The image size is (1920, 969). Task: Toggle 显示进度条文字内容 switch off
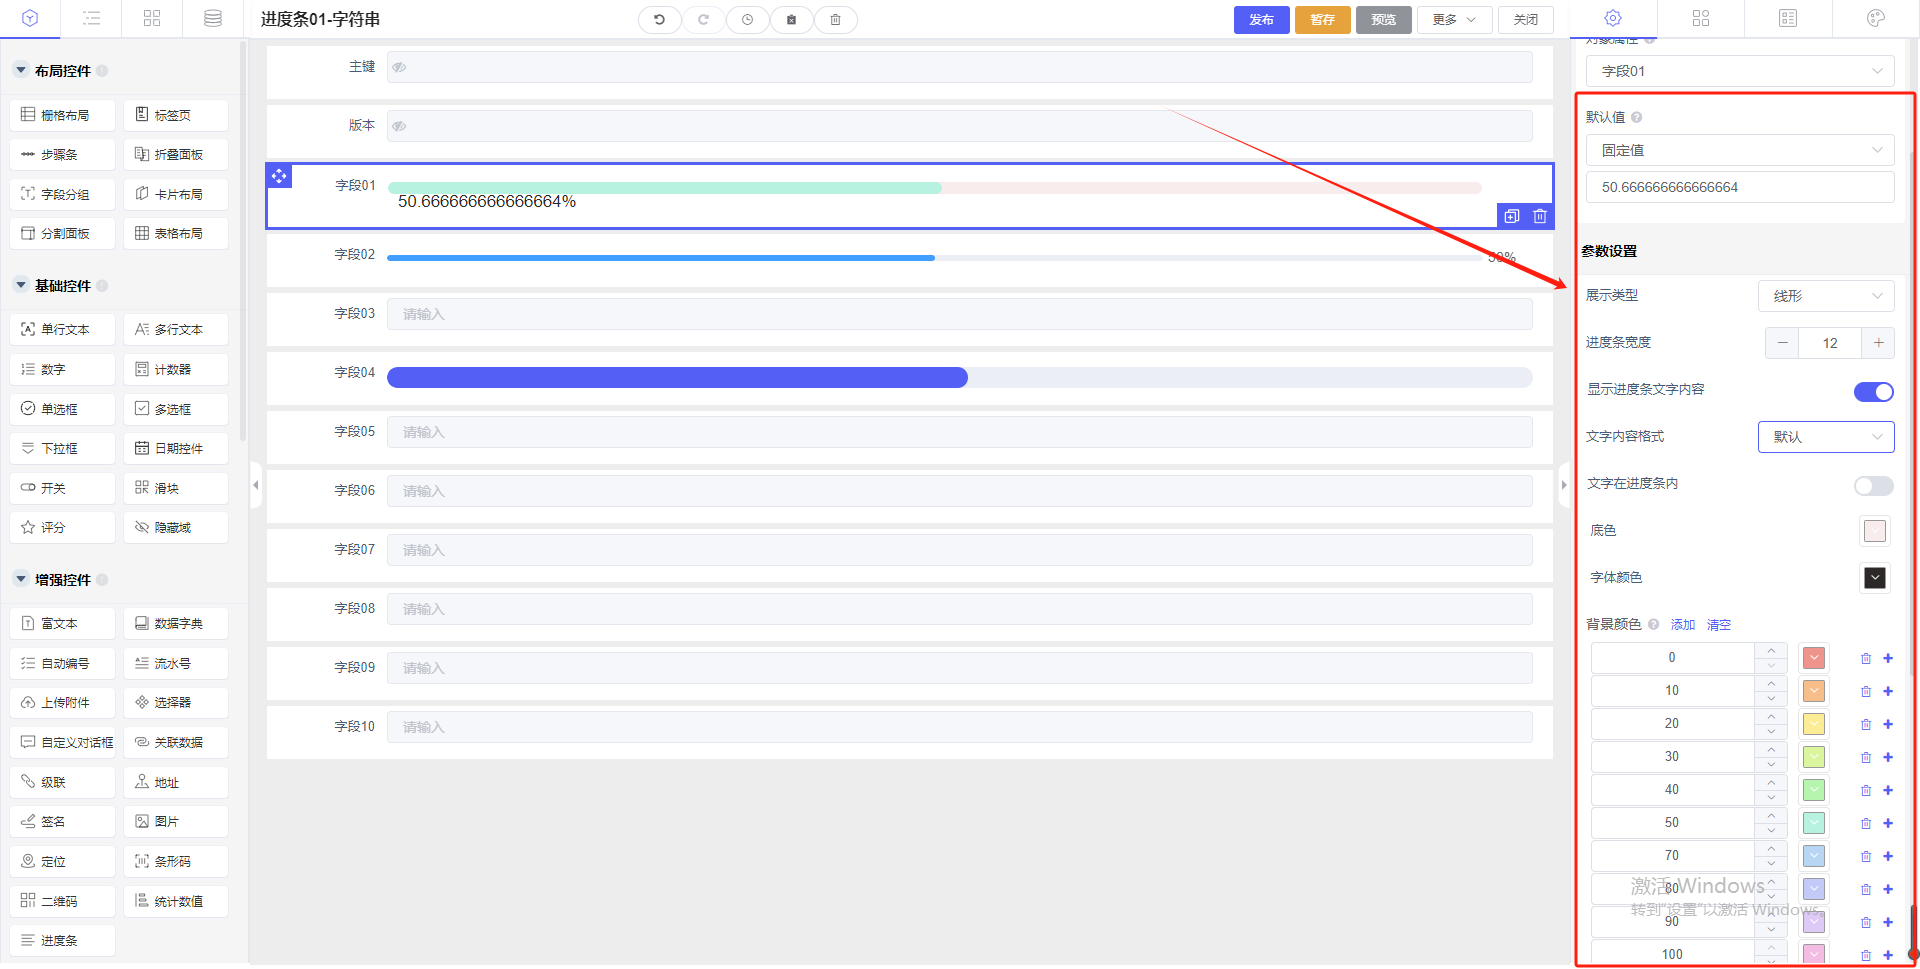[1873, 392]
